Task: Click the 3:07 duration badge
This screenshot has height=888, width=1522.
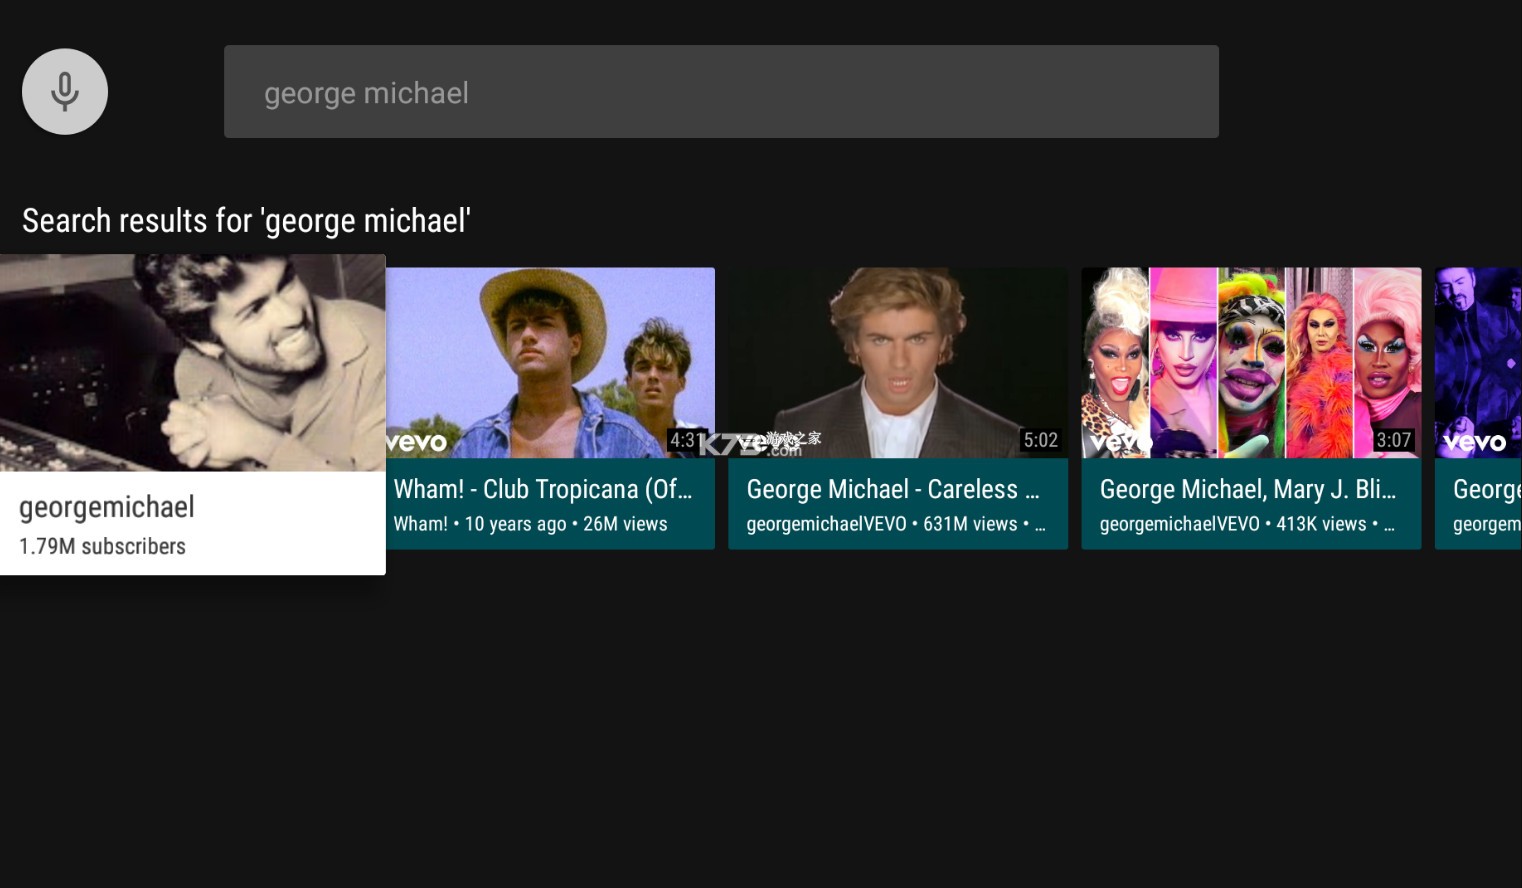Action: click(x=1393, y=440)
